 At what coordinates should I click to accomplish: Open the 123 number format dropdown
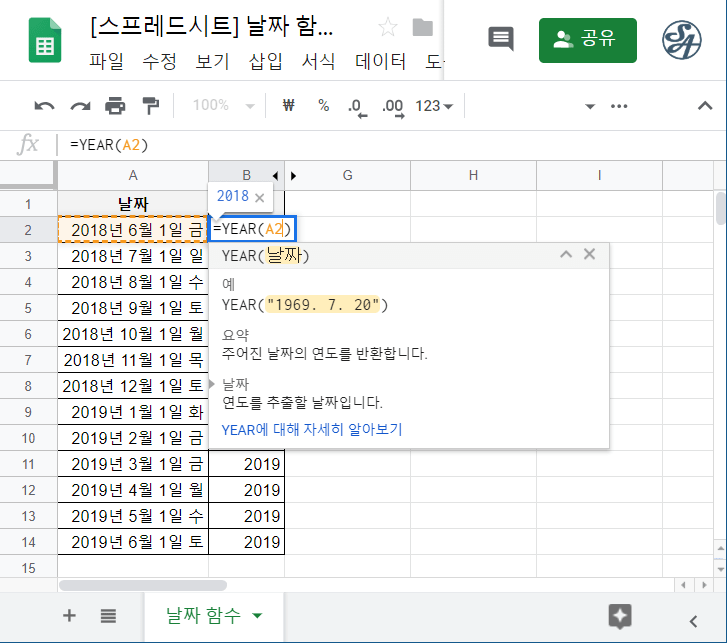pyautogui.click(x=434, y=106)
